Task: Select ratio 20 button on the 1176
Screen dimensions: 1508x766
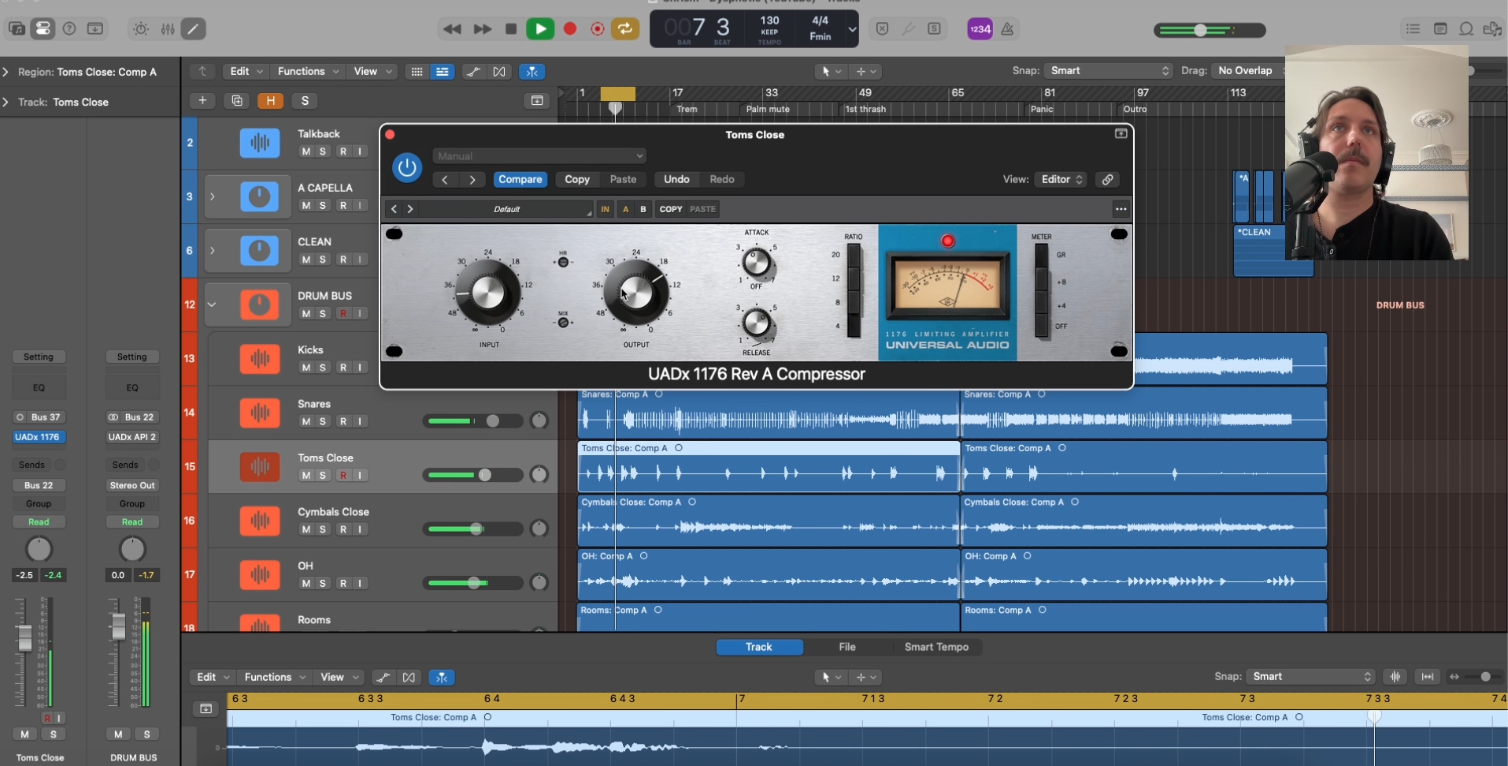Action: pyautogui.click(x=853, y=256)
